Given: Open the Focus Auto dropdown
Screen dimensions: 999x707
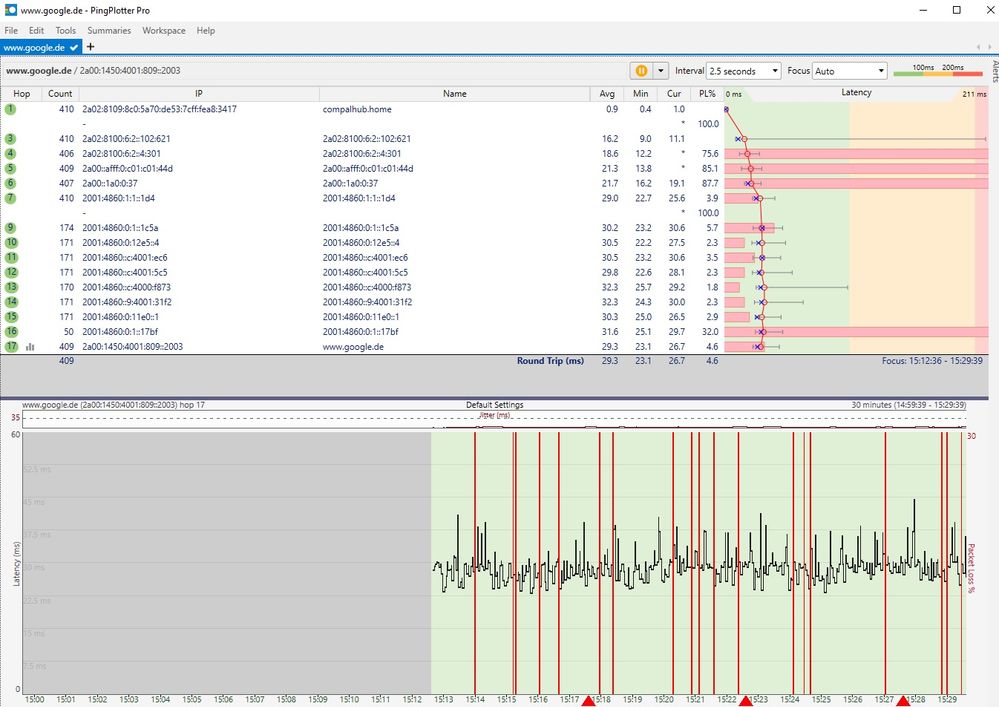Looking at the screenshot, I should point(850,71).
